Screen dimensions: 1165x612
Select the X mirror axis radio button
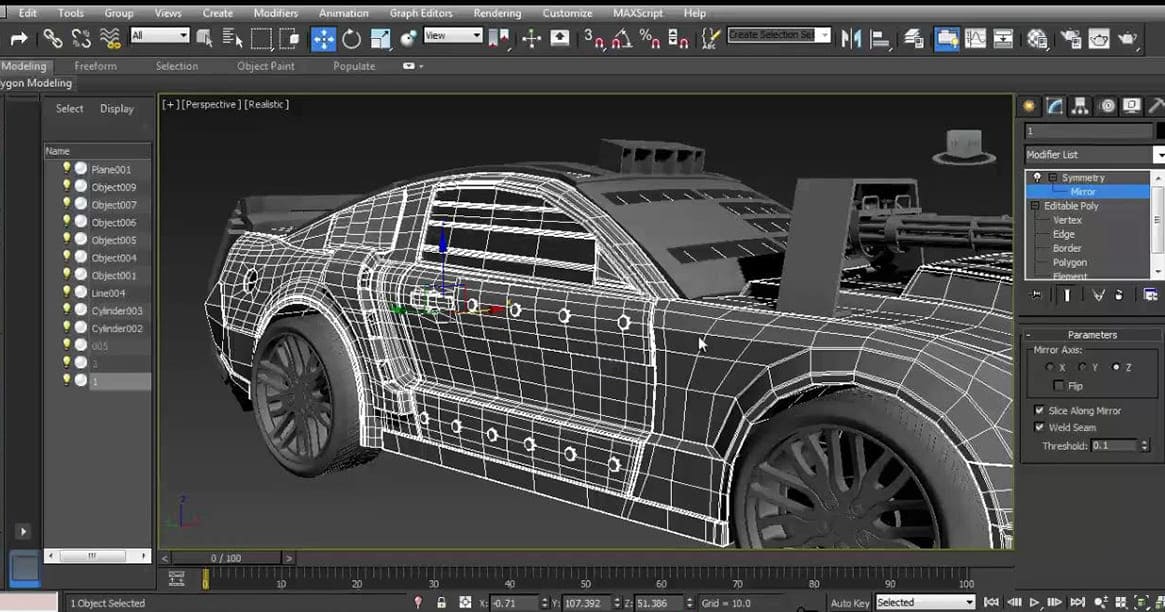coord(1049,368)
